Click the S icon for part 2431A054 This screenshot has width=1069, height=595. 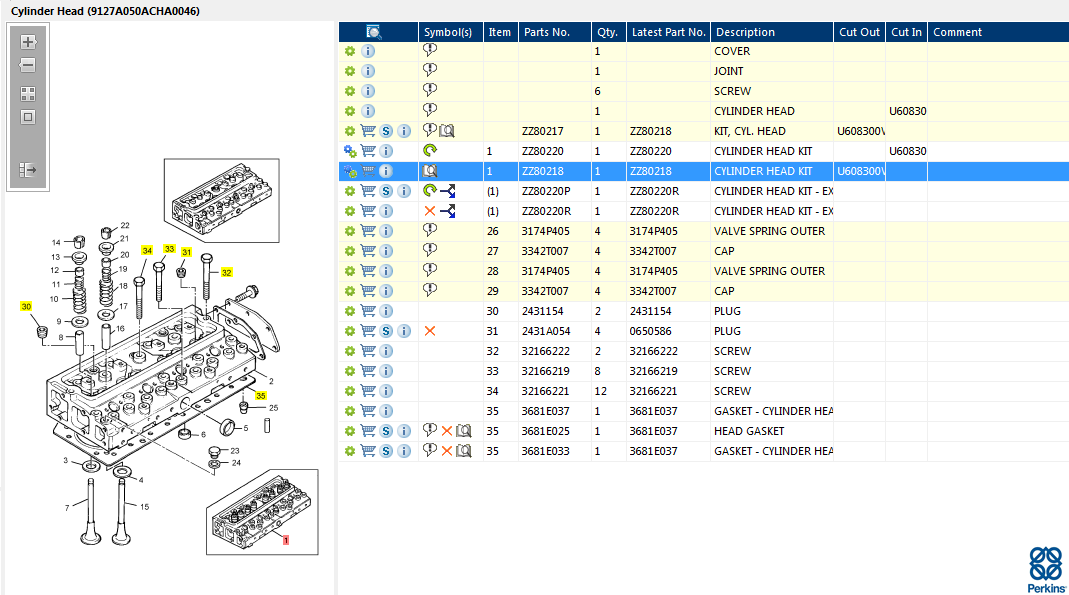[x=386, y=331]
